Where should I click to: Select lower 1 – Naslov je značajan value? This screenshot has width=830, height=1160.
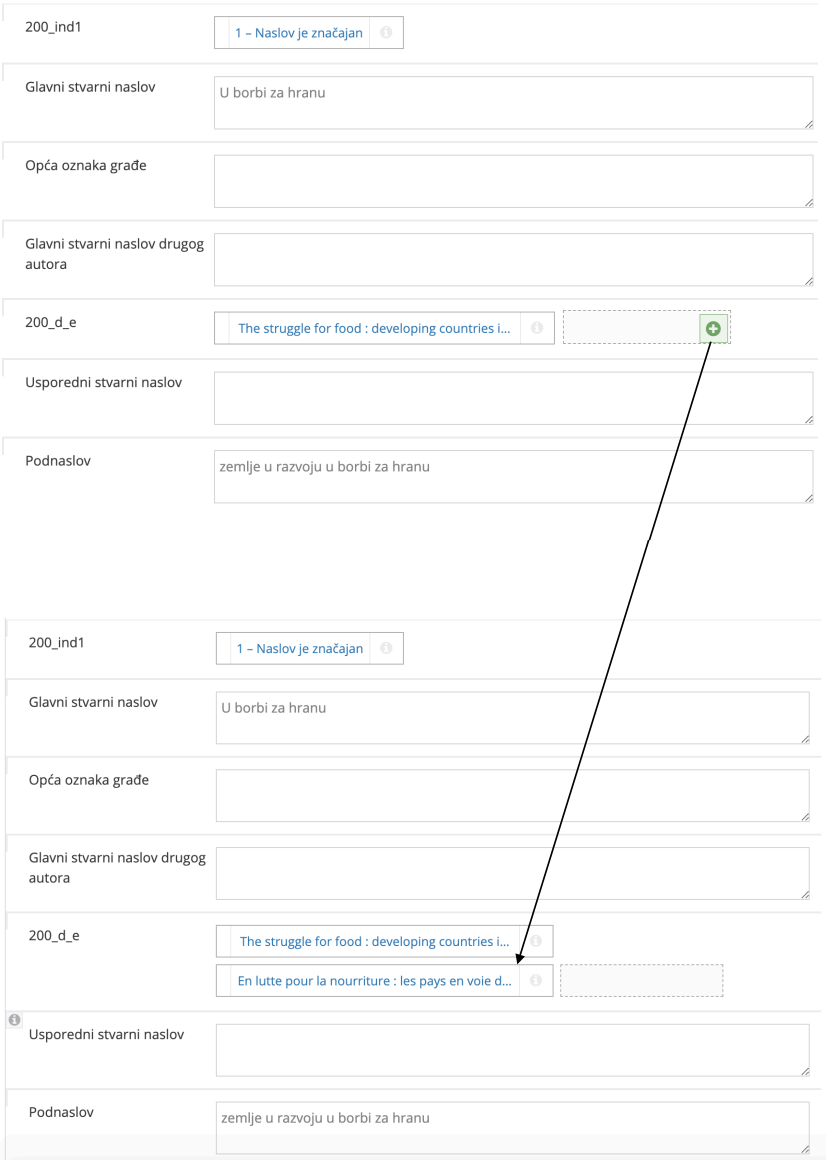click(300, 648)
